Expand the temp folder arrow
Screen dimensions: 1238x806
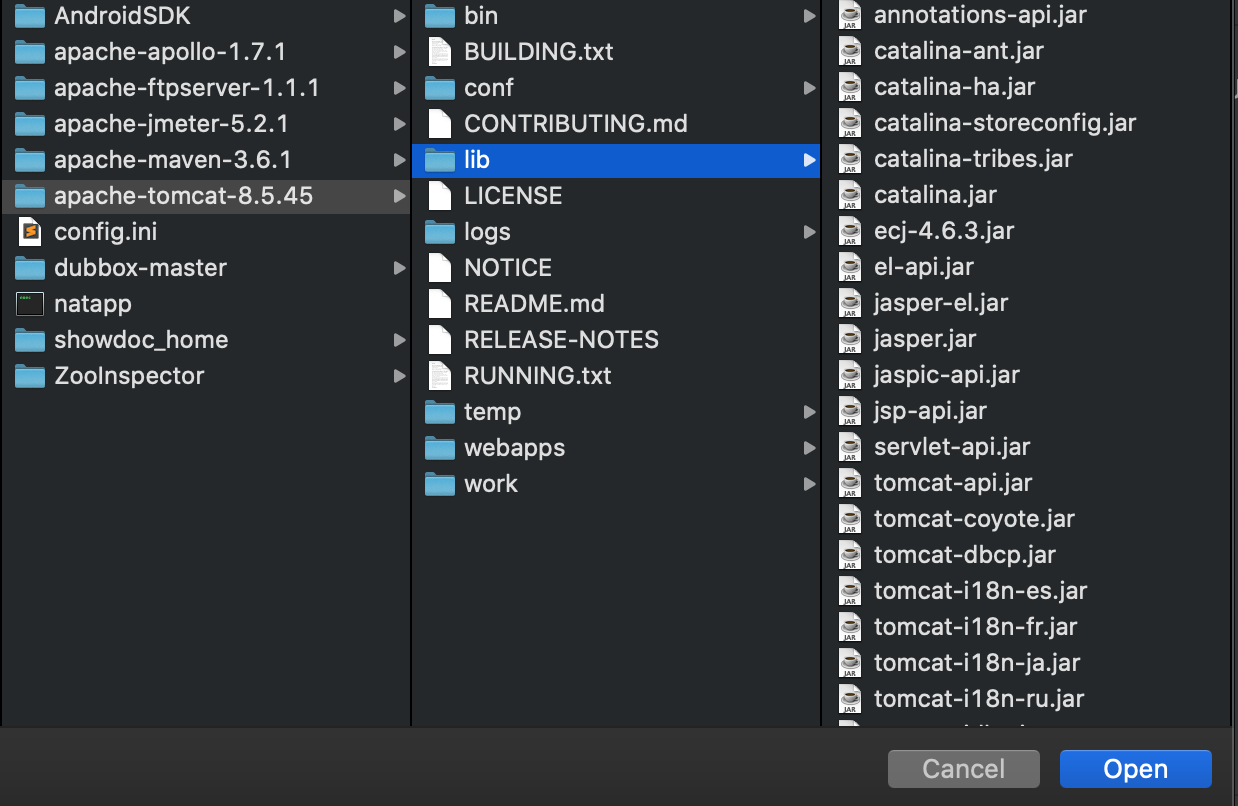pyautogui.click(x=809, y=412)
